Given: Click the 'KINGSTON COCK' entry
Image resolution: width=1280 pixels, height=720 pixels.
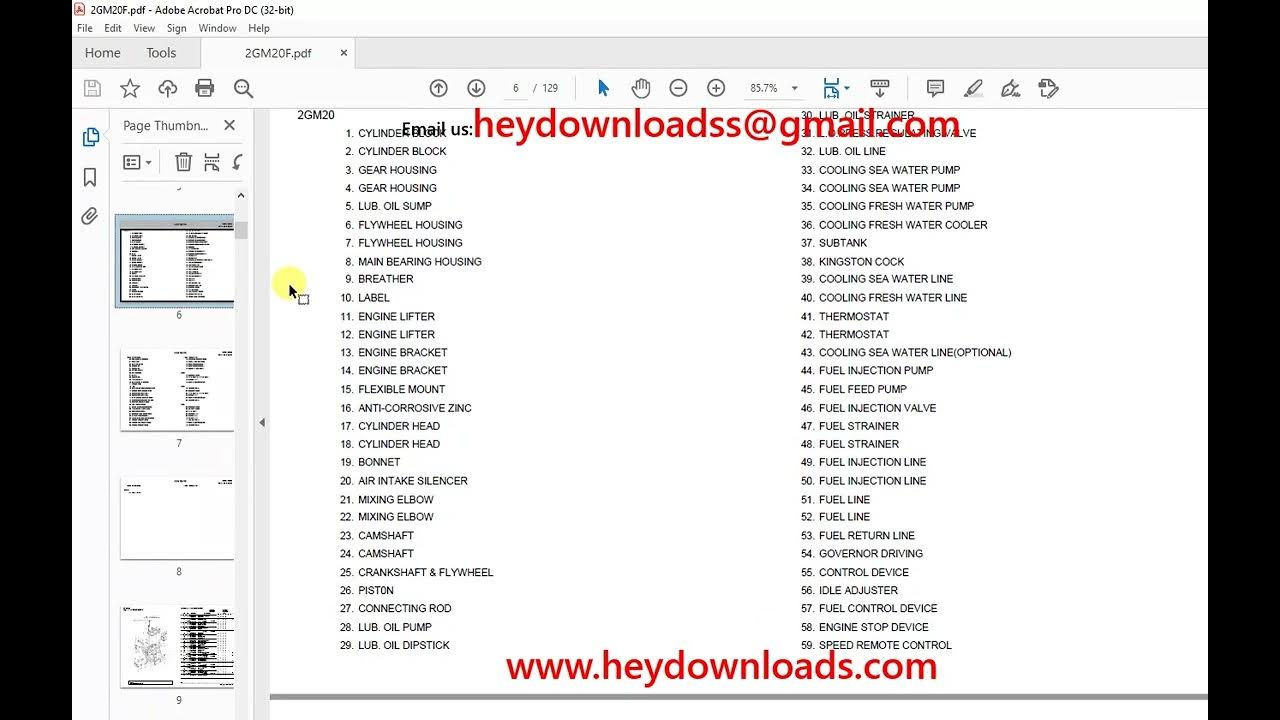Looking at the screenshot, I should [861, 261].
